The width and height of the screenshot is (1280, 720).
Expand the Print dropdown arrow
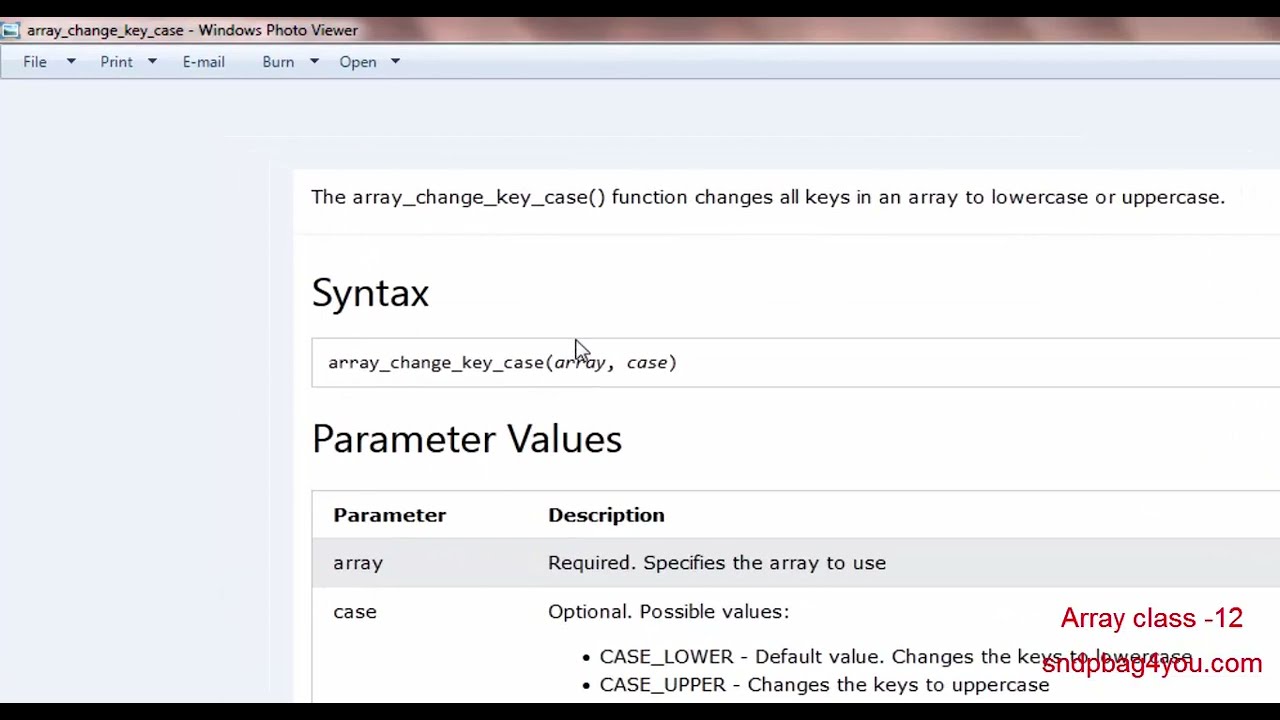152,62
